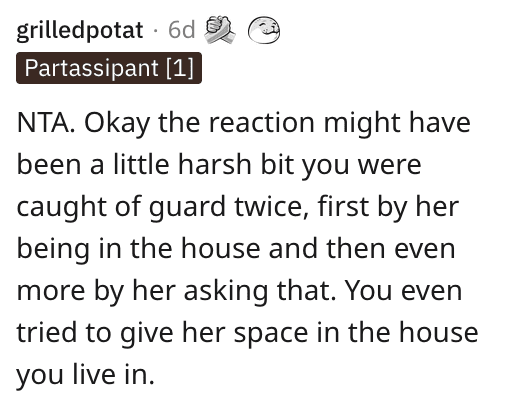Image resolution: width=514 pixels, height=408 pixels.
Task: Click the word 'asking' in the comment
Action: (226, 291)
